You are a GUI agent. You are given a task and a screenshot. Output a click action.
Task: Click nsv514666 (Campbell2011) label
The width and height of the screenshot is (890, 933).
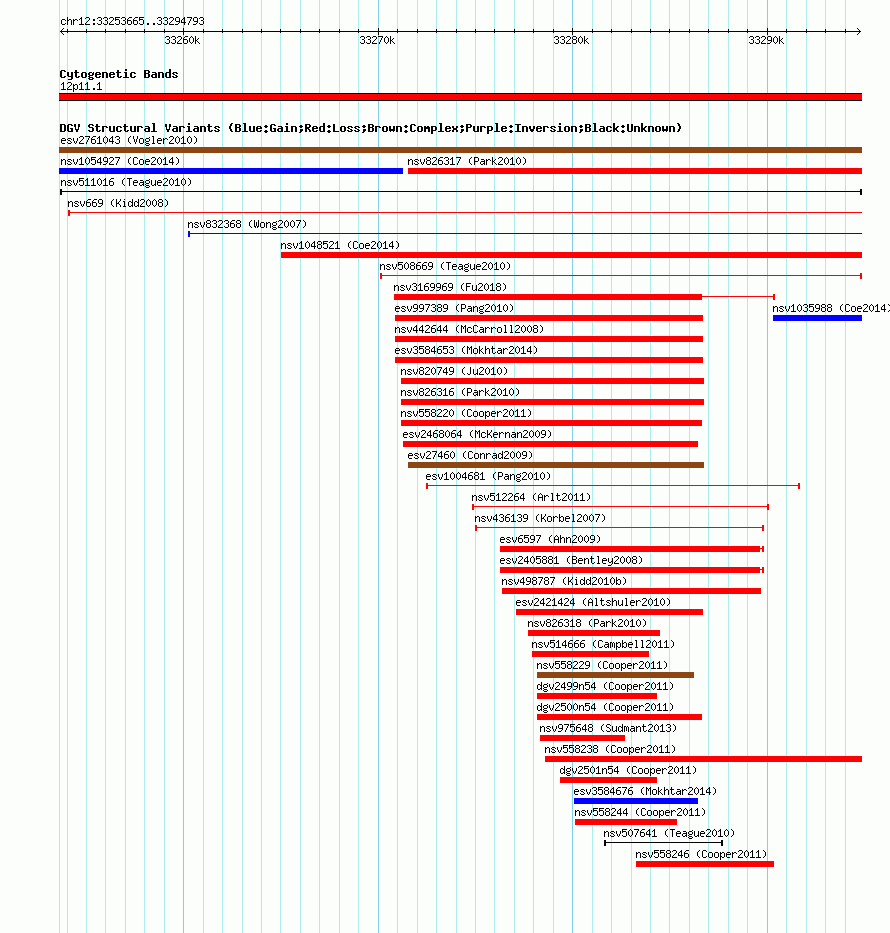[x=603, y=644]
